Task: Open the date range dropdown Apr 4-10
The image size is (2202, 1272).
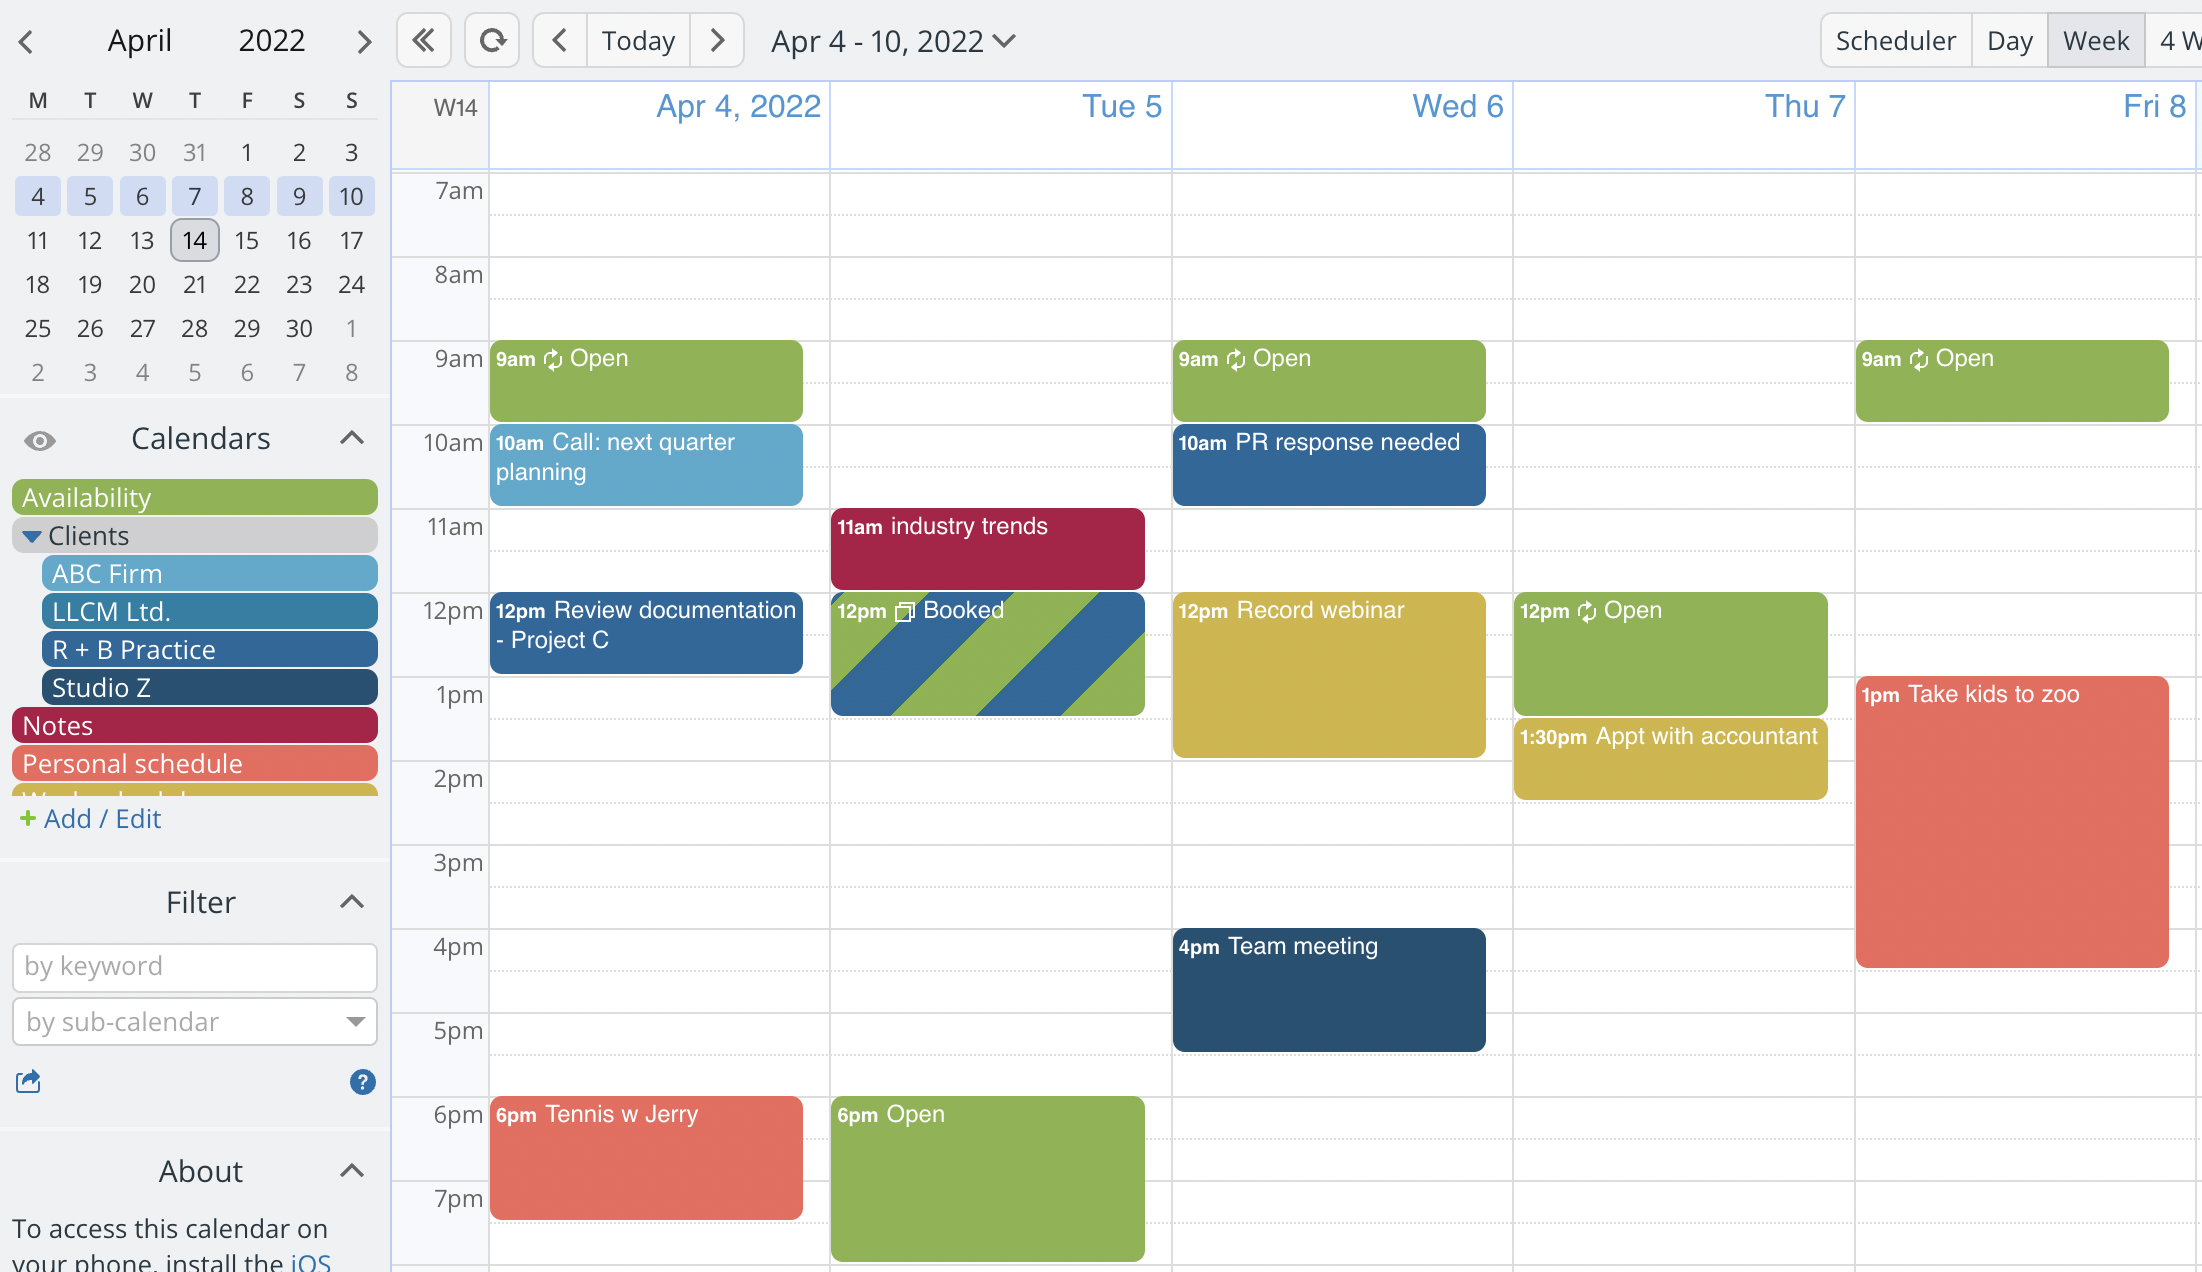Action: (894, 41)
